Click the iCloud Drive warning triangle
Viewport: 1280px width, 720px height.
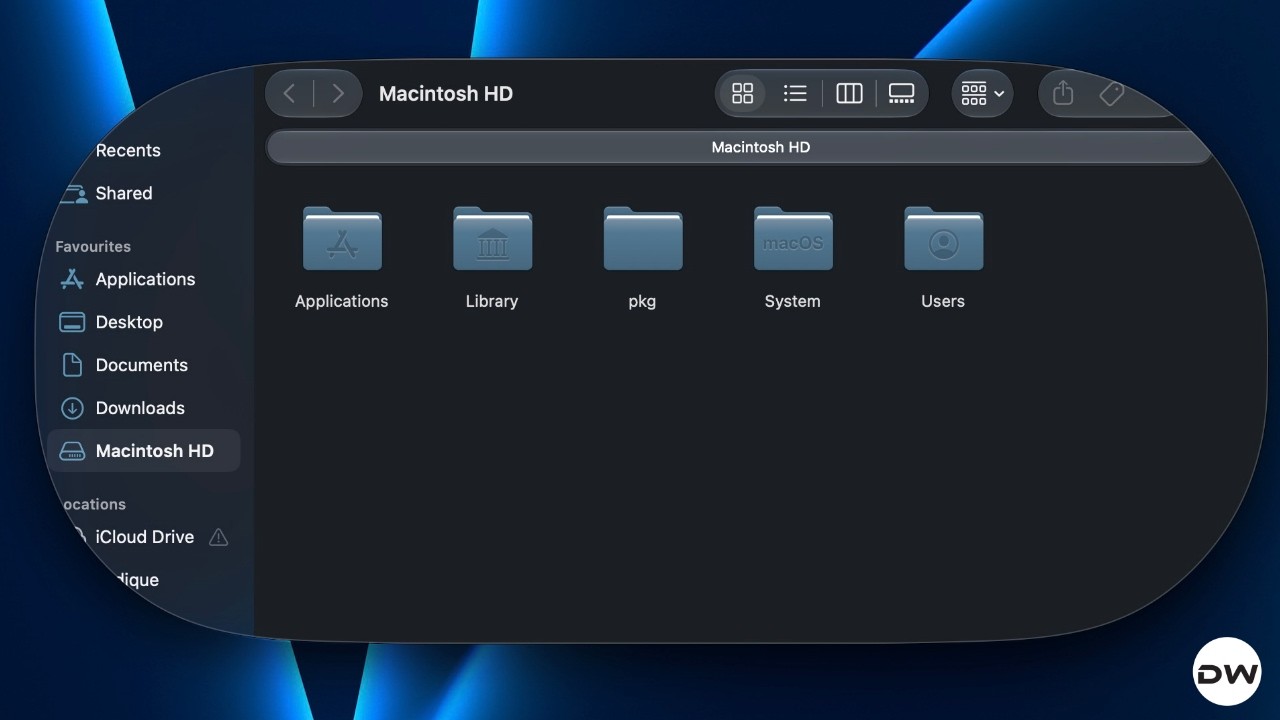pyautogui.click(x=218, y=538)
